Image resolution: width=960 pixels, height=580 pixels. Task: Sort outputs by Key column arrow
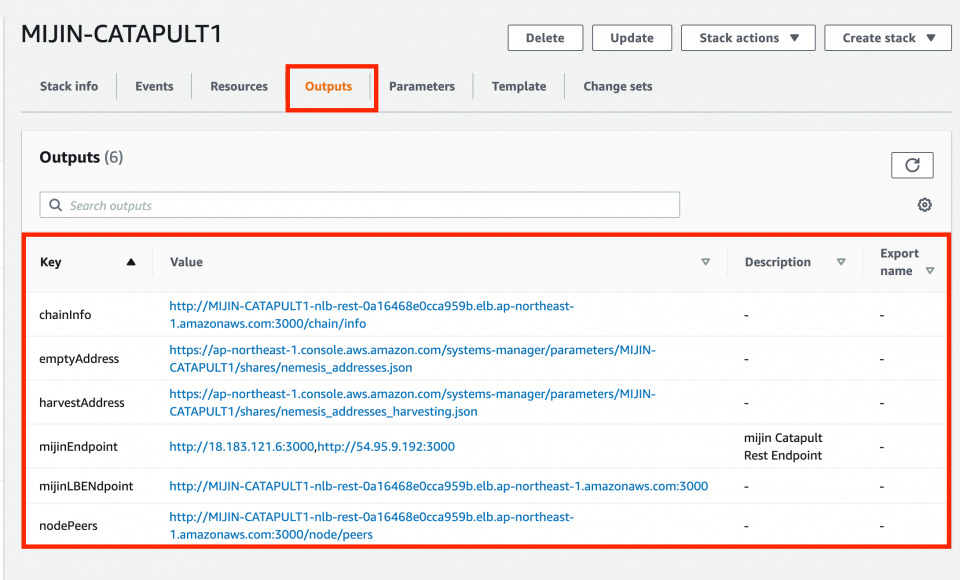(131, 262)
